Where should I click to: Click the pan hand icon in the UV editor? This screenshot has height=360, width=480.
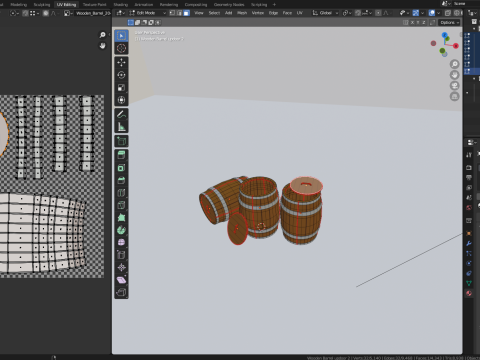pos(102,46)
